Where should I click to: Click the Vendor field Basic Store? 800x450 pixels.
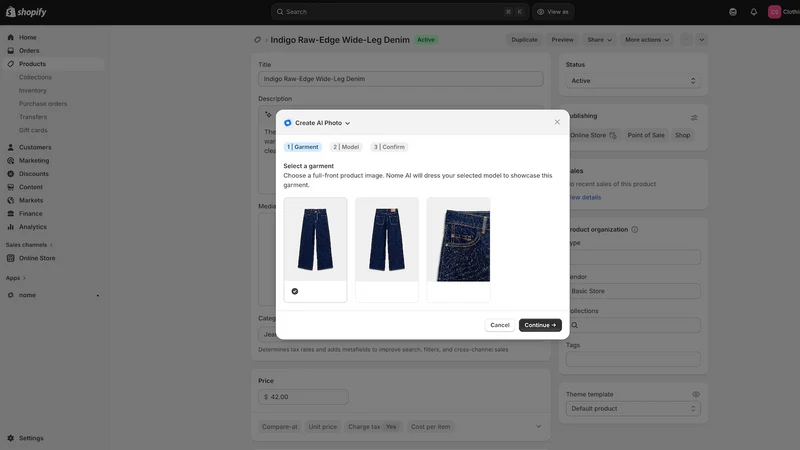[633, 291]
